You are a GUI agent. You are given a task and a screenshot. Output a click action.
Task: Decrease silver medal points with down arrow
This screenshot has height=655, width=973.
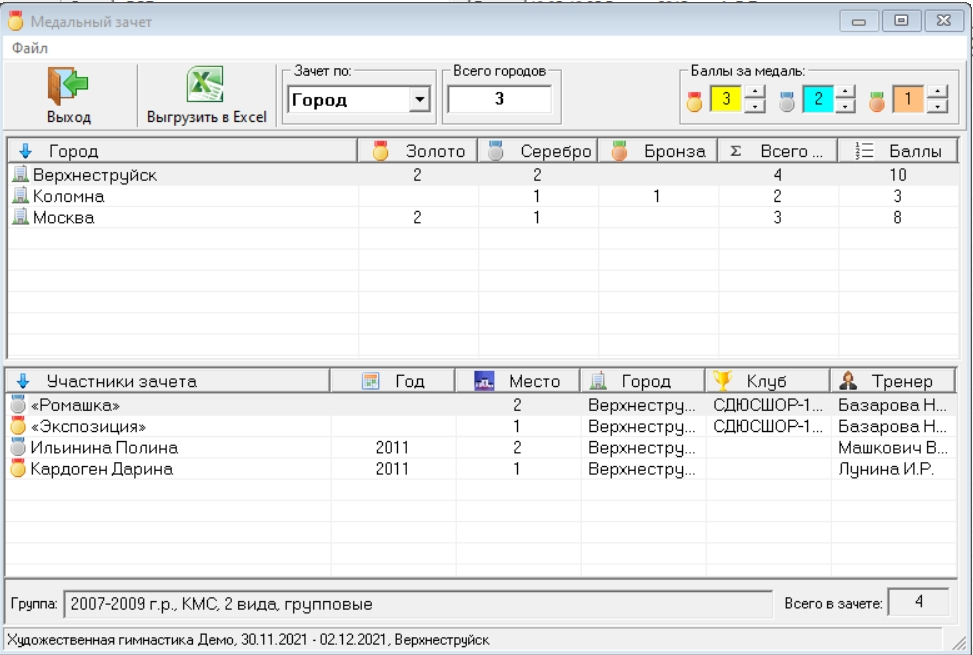[846, 106]
